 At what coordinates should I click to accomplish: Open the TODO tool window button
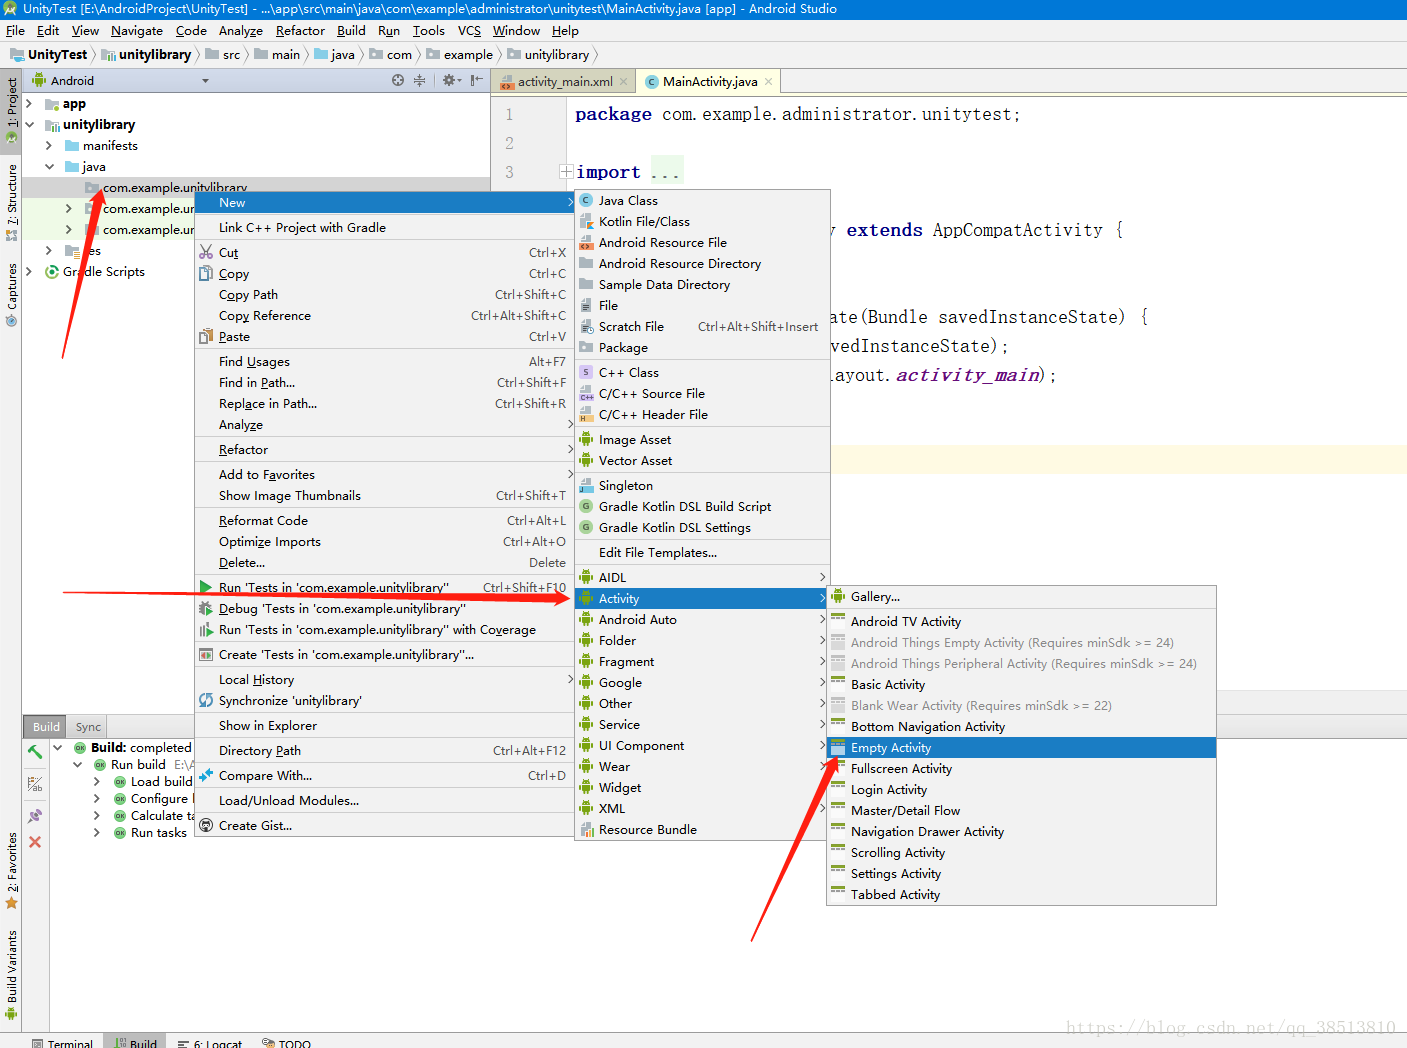coord(287,1043)
